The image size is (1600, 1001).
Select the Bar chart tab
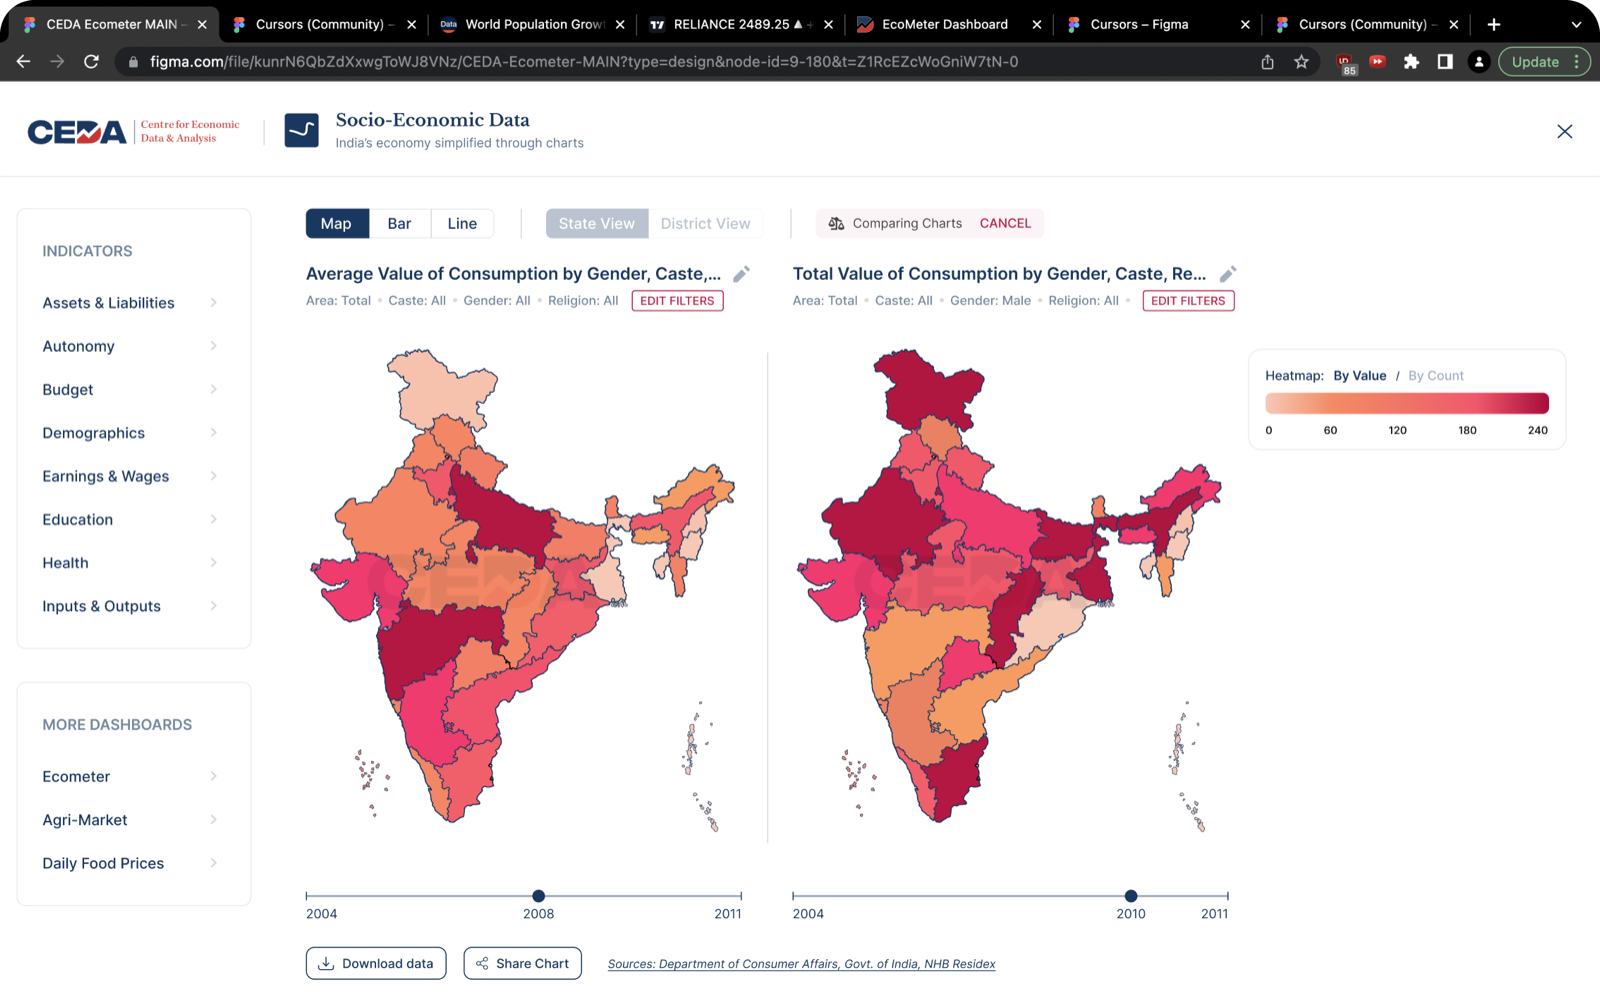click(399, 223)
